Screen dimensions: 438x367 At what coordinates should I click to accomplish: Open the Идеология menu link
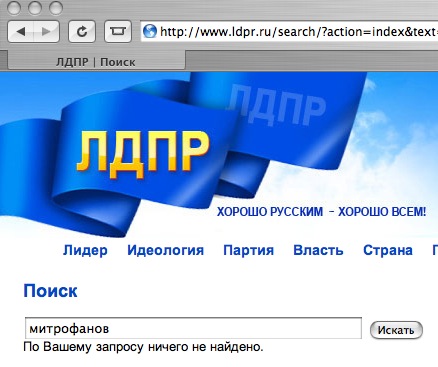(x=165, y=250)
